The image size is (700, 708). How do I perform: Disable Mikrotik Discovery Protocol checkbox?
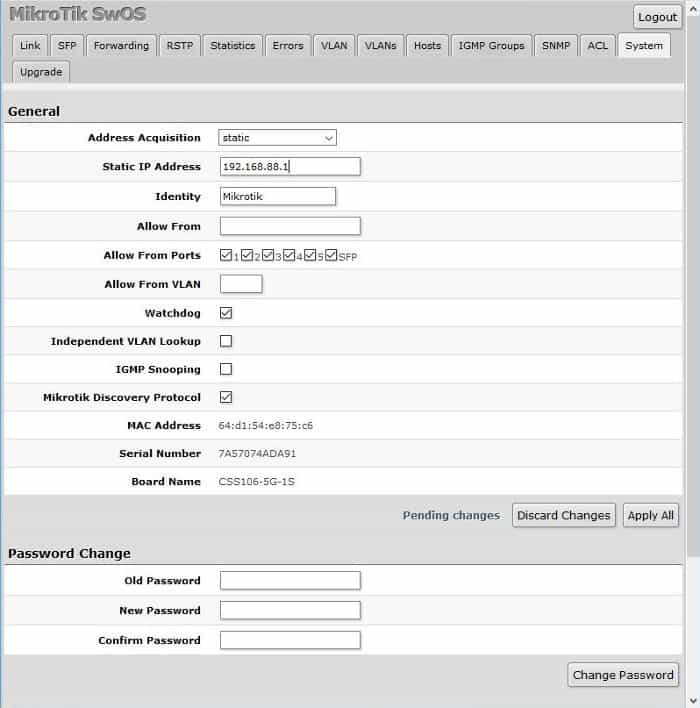tap(226, 397)
